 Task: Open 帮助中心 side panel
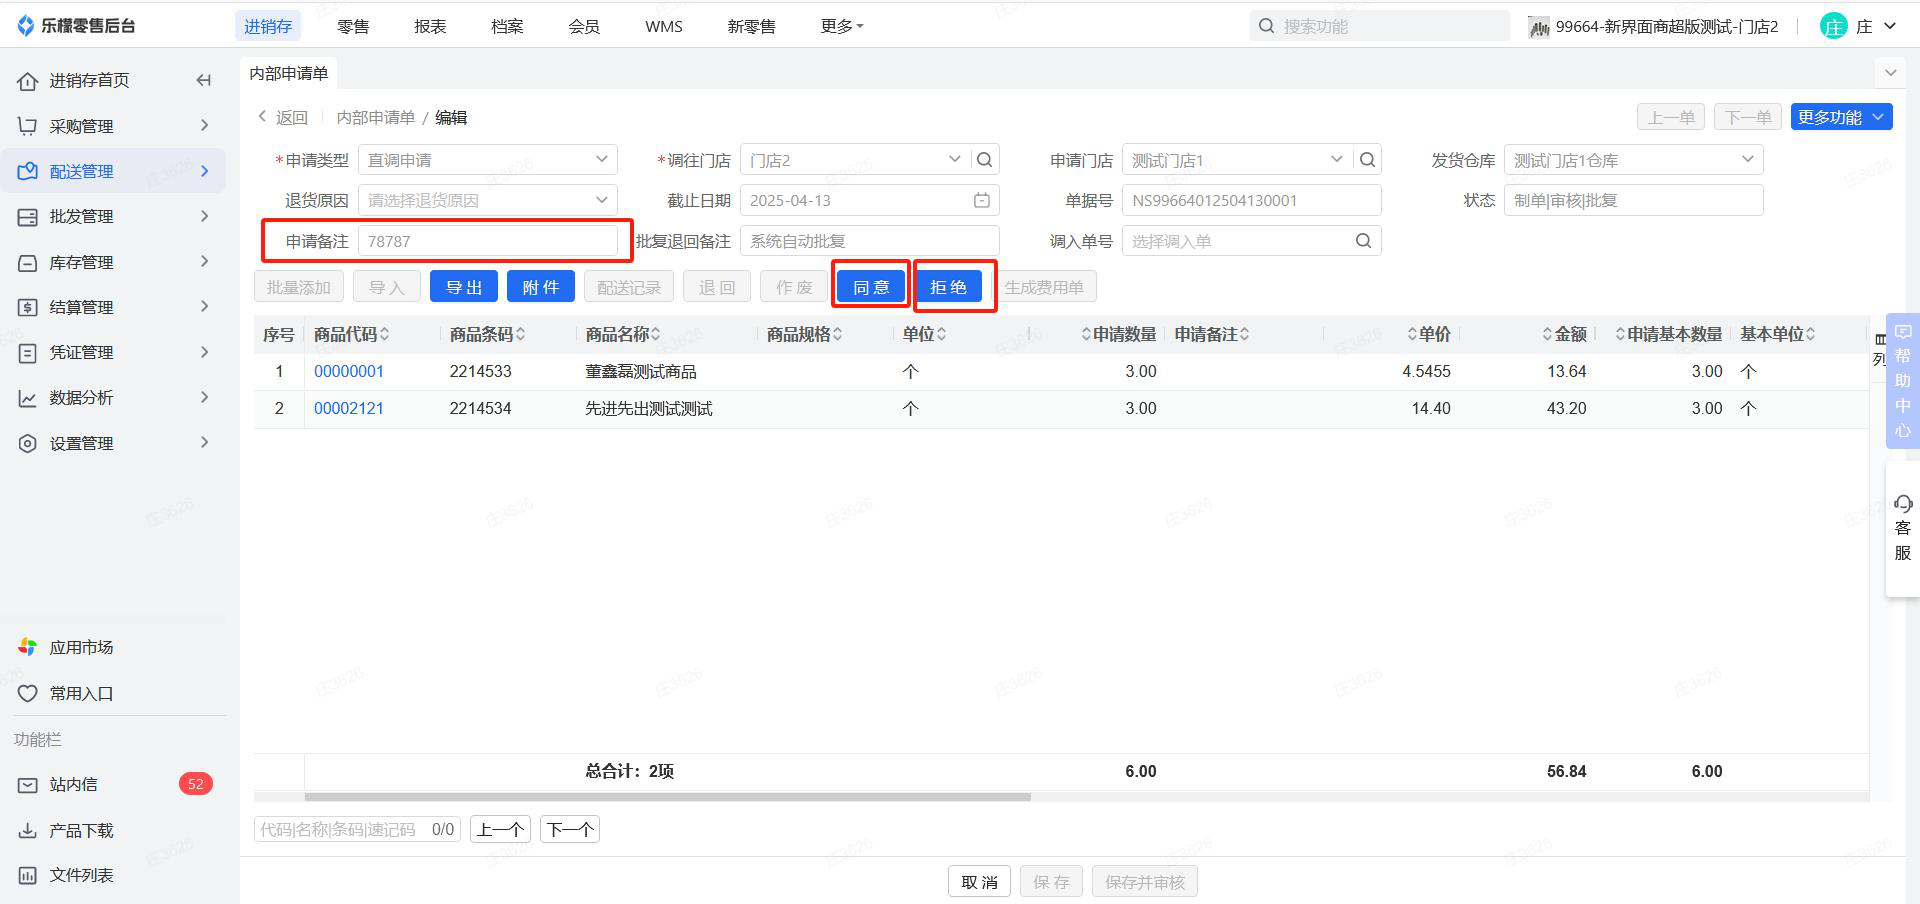pyautogui.click(x=1902, y=381)
